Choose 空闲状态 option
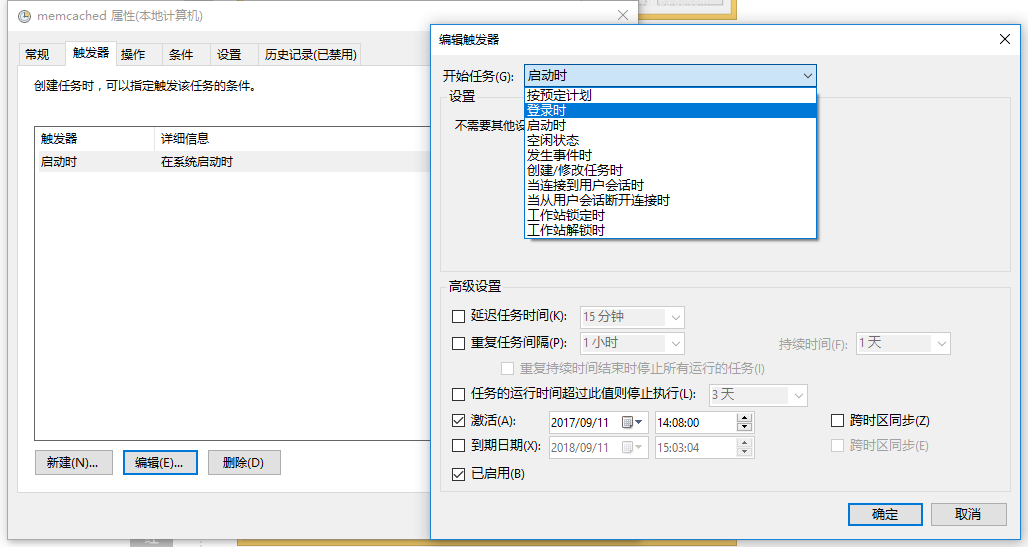Image resolution: width=1028 pixels, height=547 pixels. tap(671, 140)
